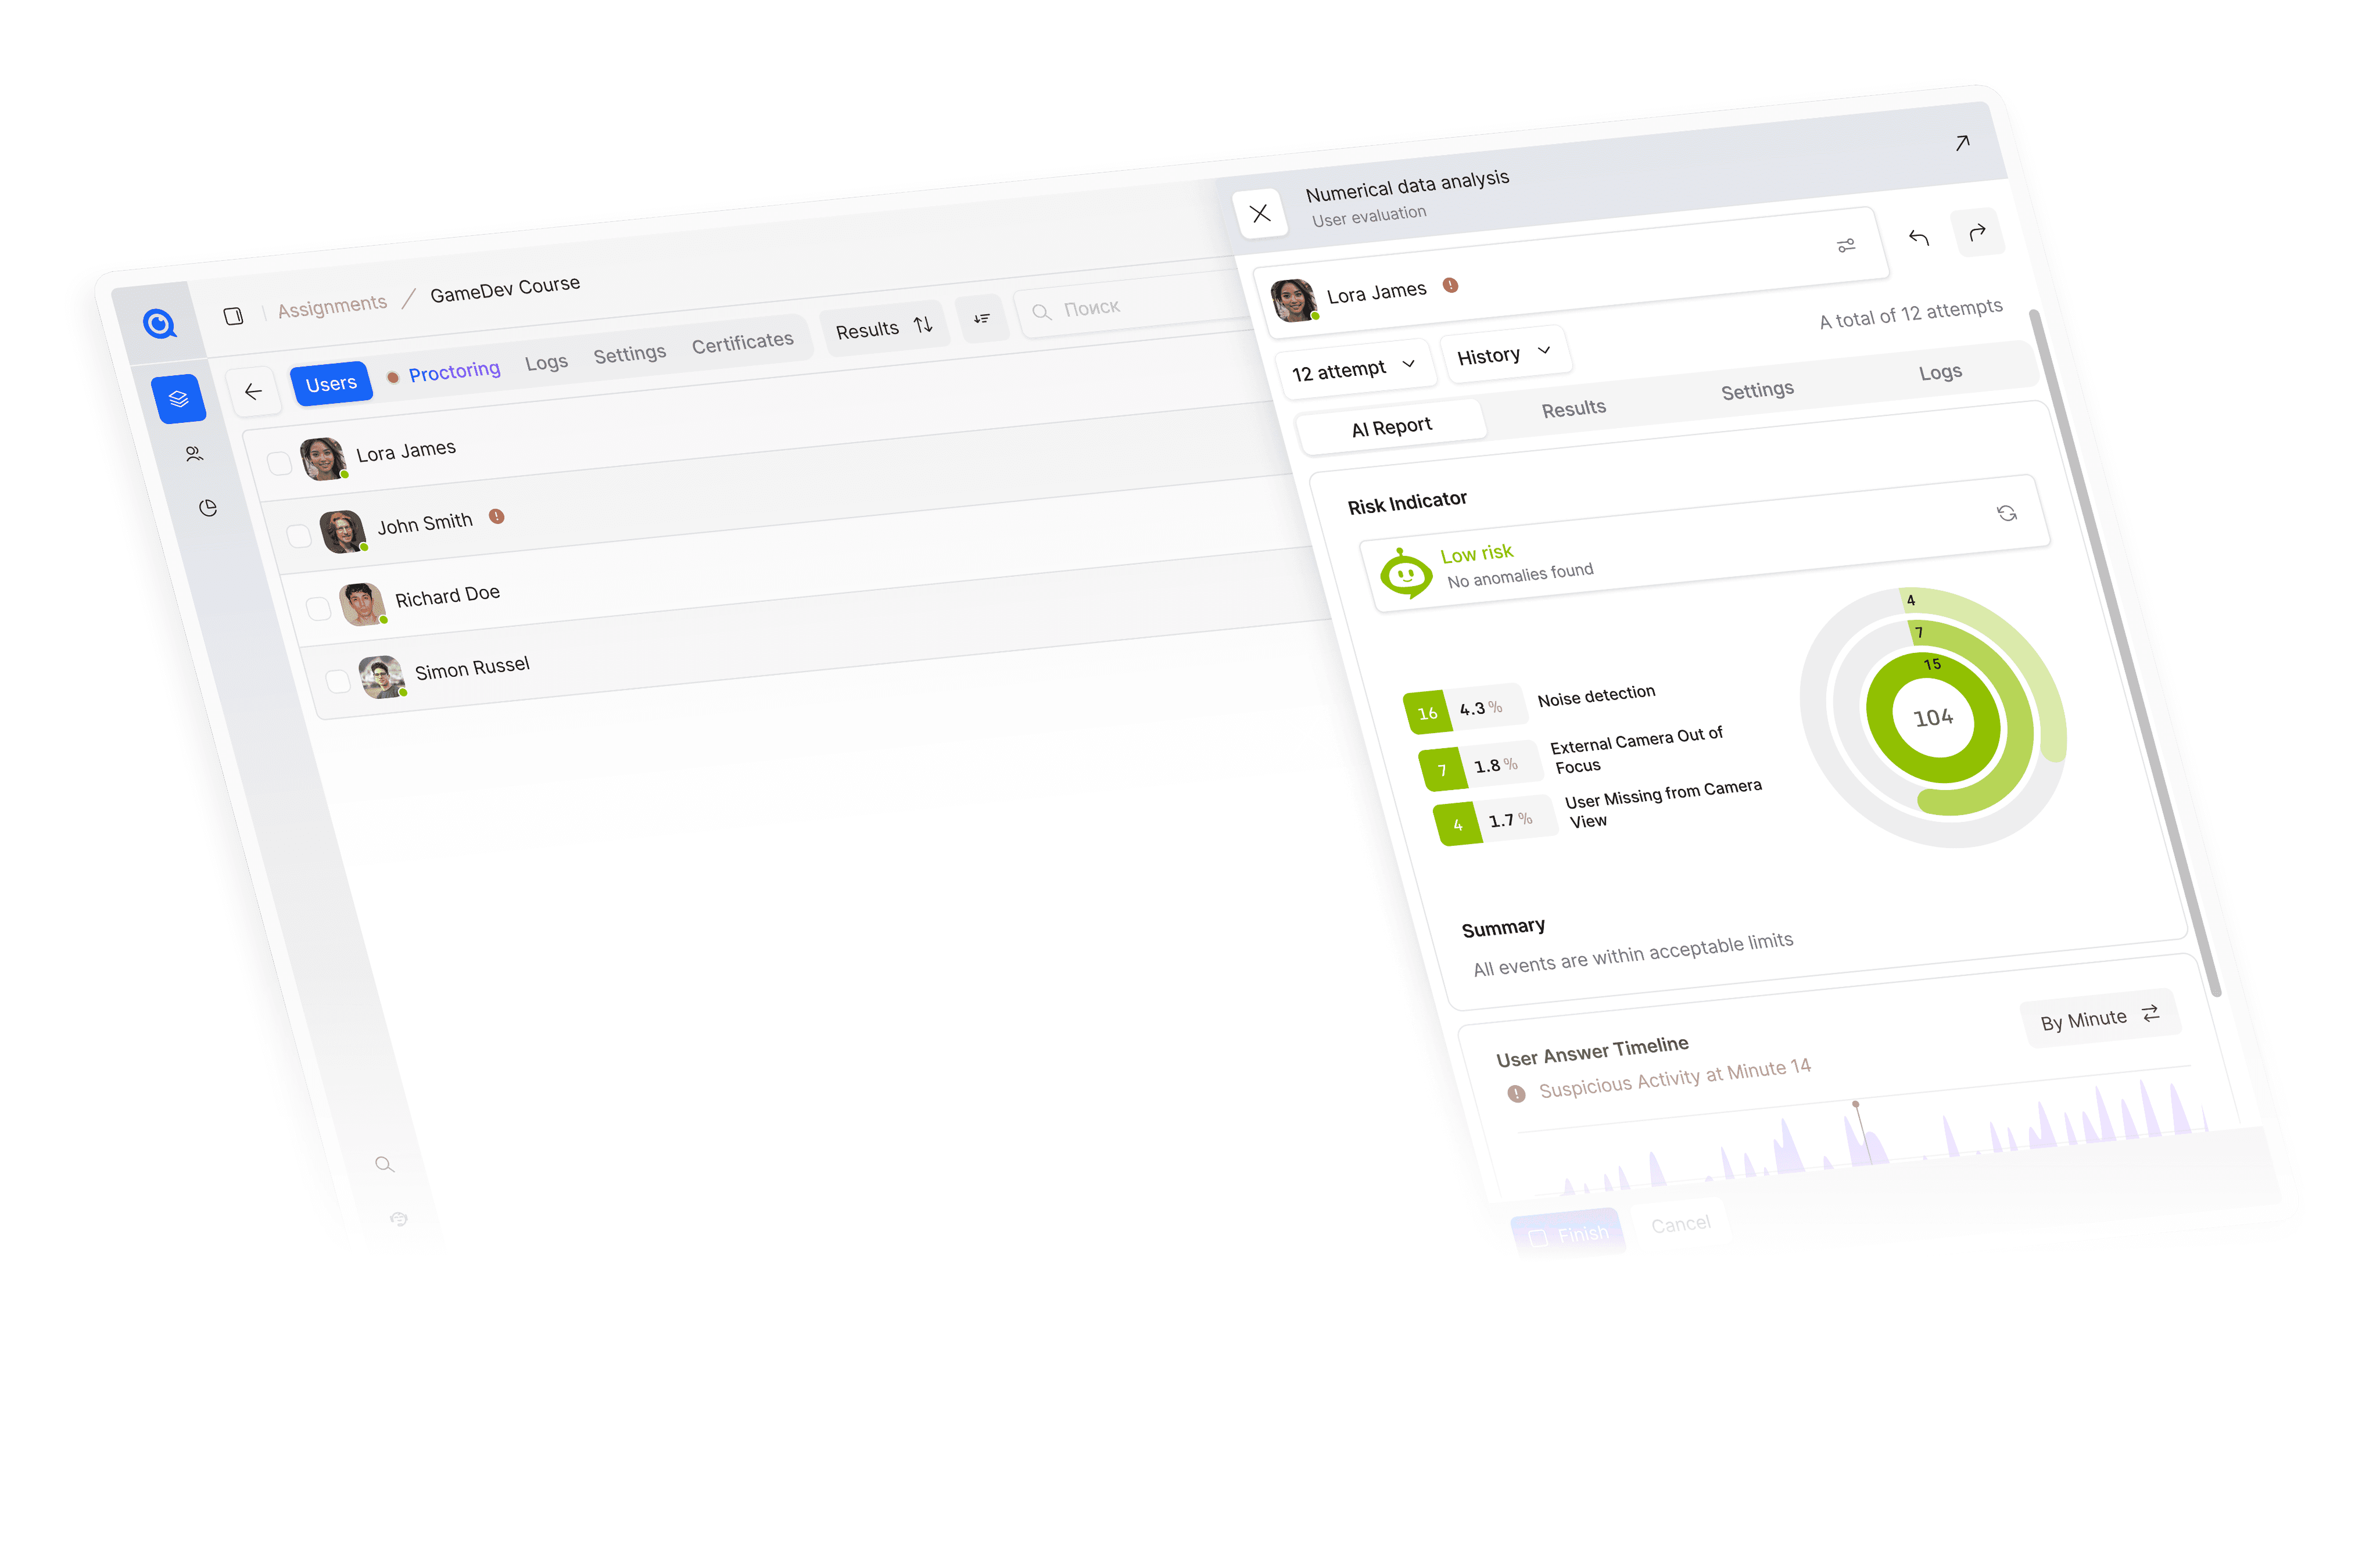Click the sort list icon next to Results
The image size is (2380, 1551).
[982, 319]
